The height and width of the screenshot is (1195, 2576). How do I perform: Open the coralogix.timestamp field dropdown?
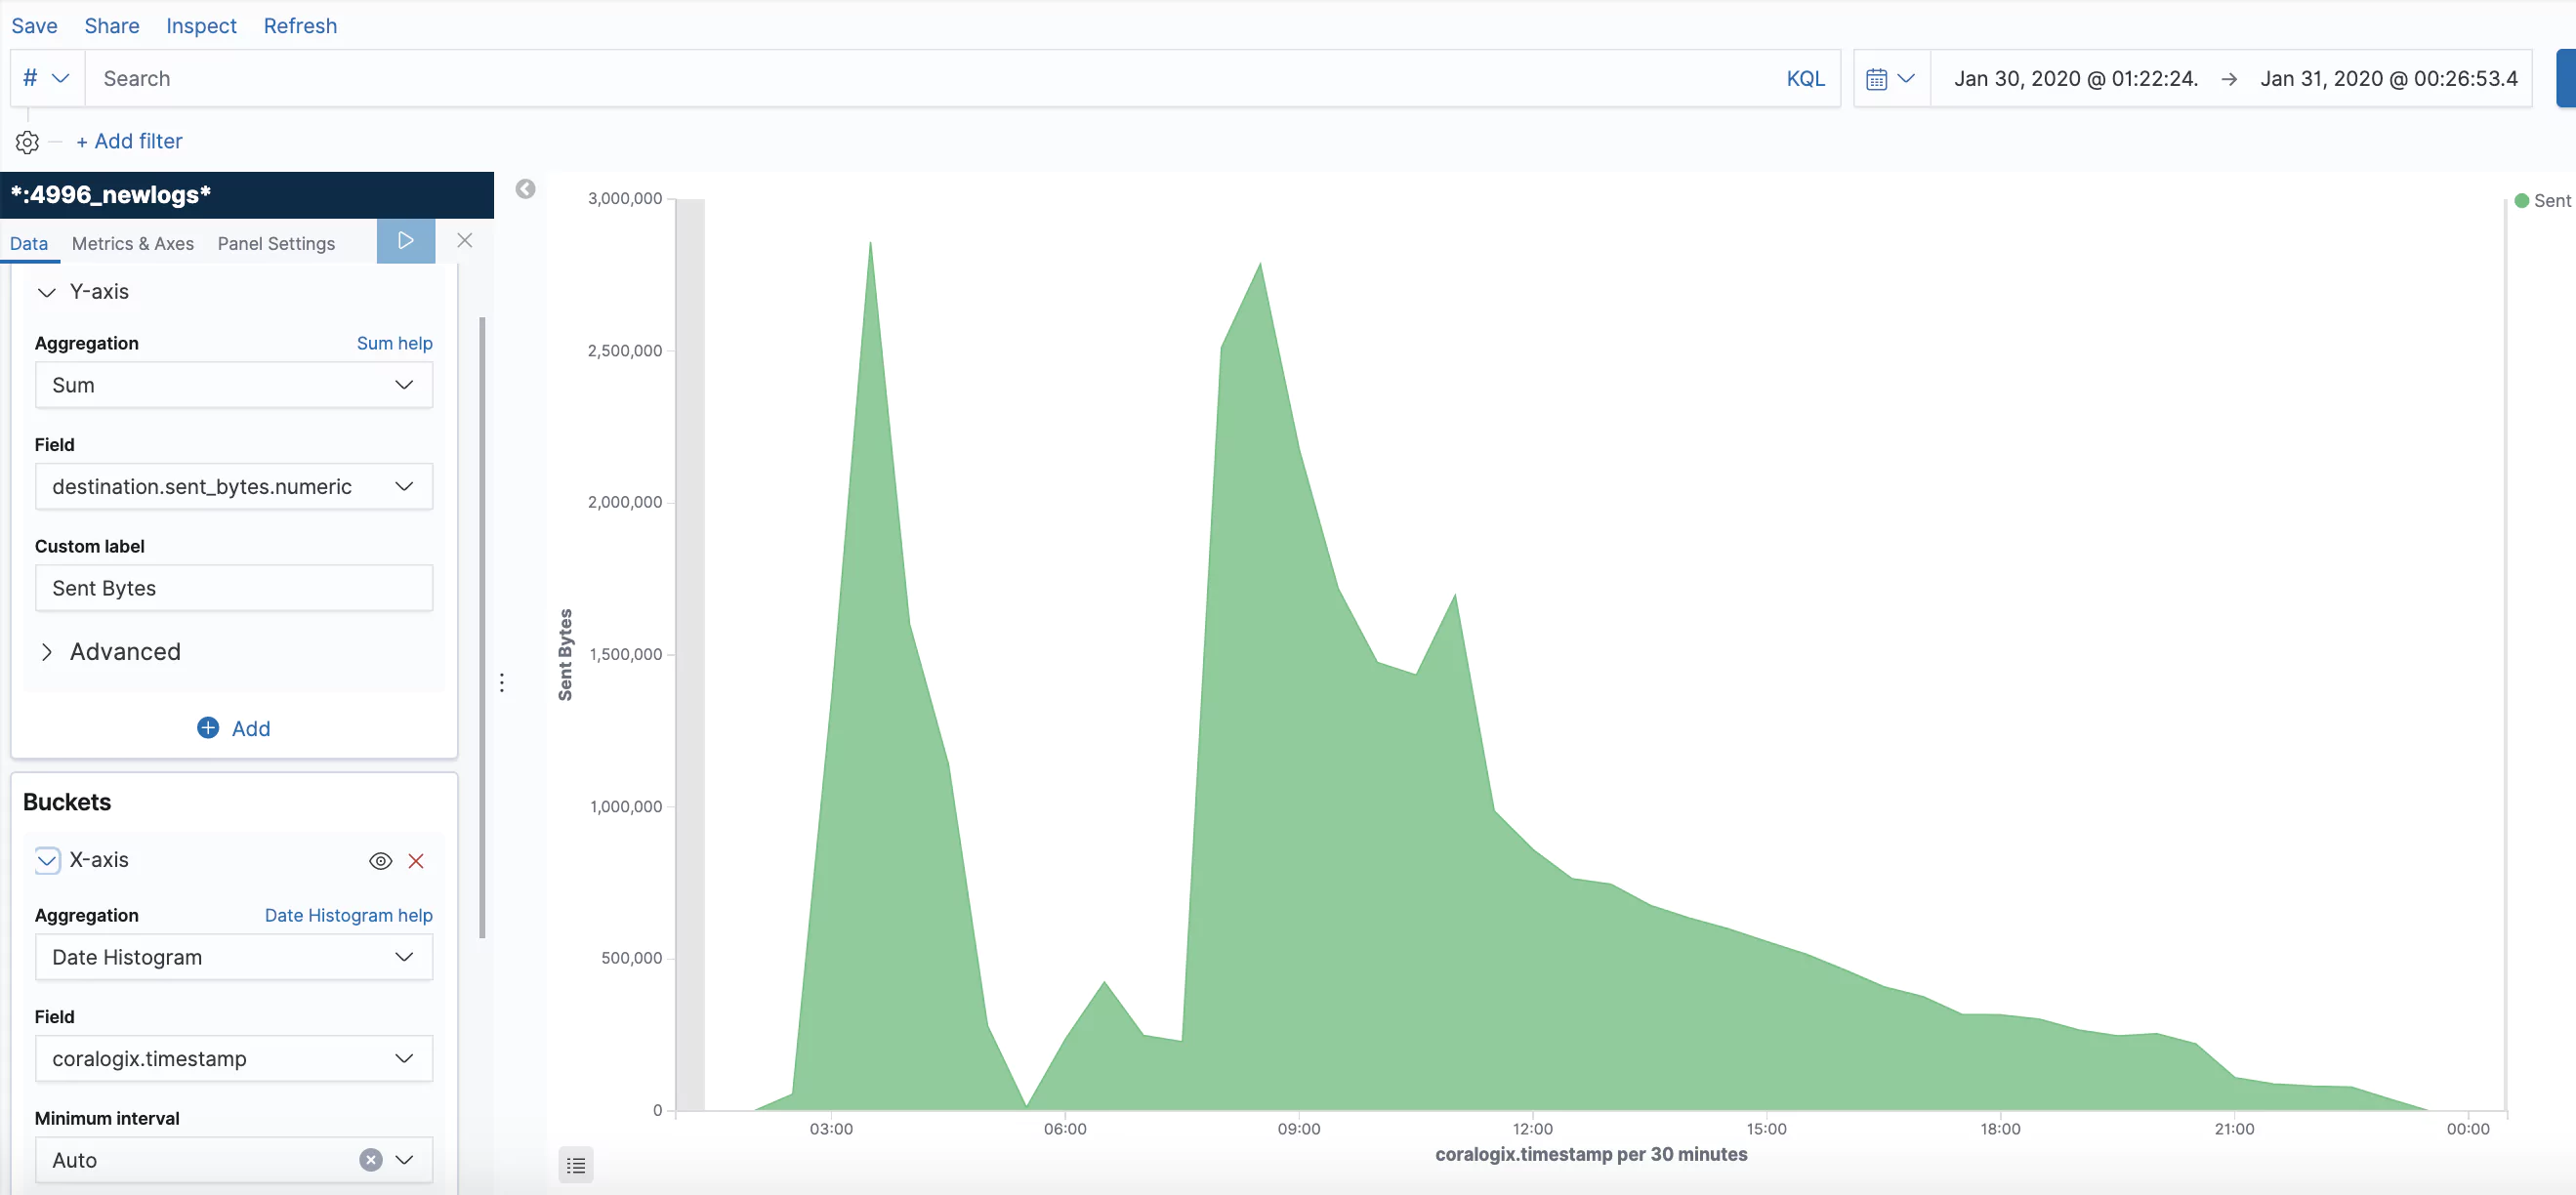pyautogui.click(x=233, y=1059)
